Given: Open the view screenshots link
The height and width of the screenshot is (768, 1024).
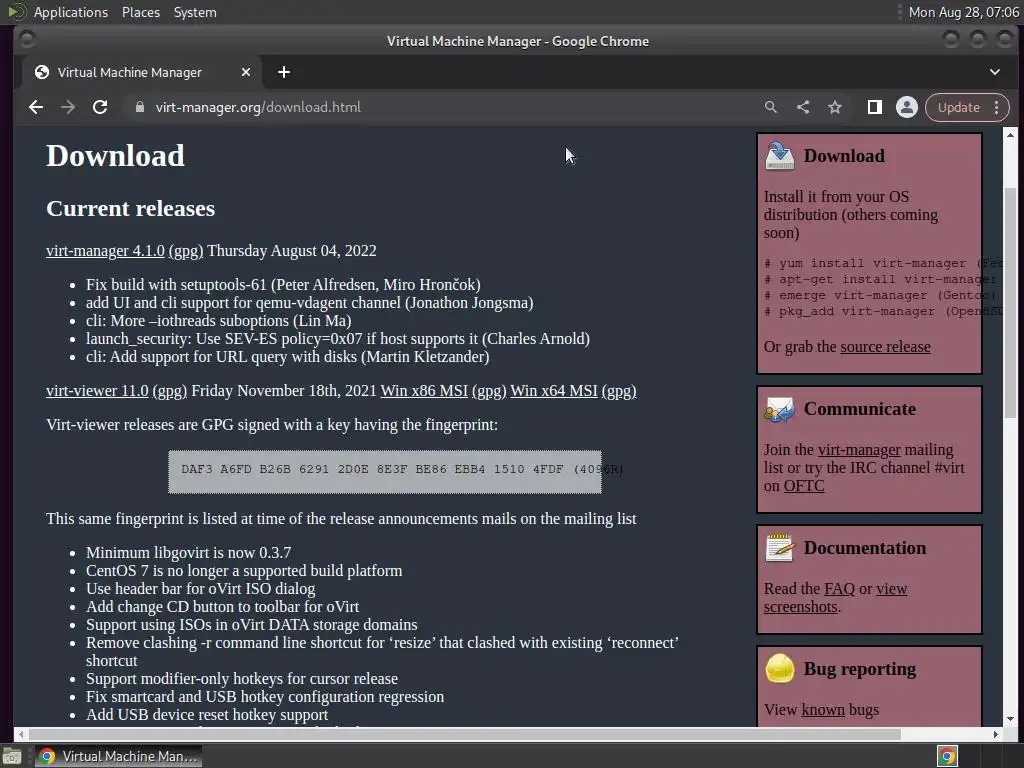Looking at the screenshot, I should point(835,598).
